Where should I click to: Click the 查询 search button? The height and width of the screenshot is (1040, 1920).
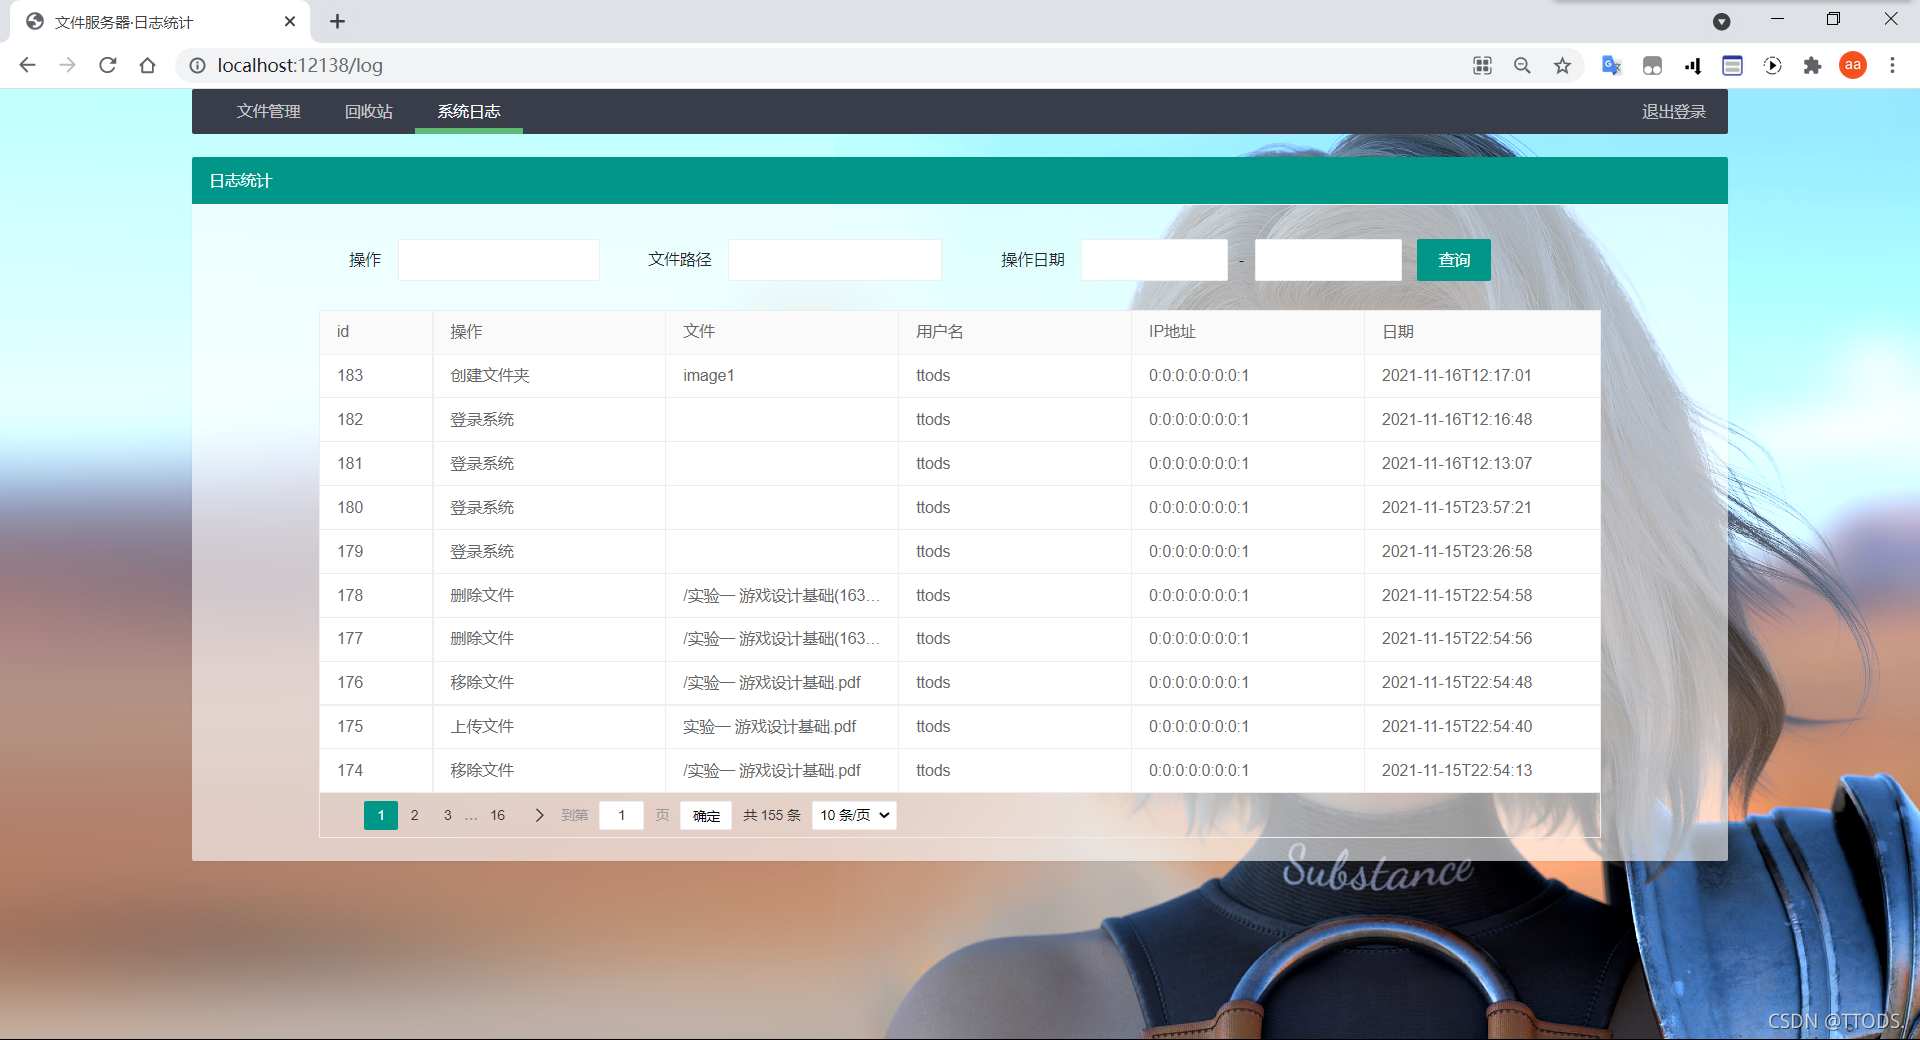click(x=1454, y=260)
